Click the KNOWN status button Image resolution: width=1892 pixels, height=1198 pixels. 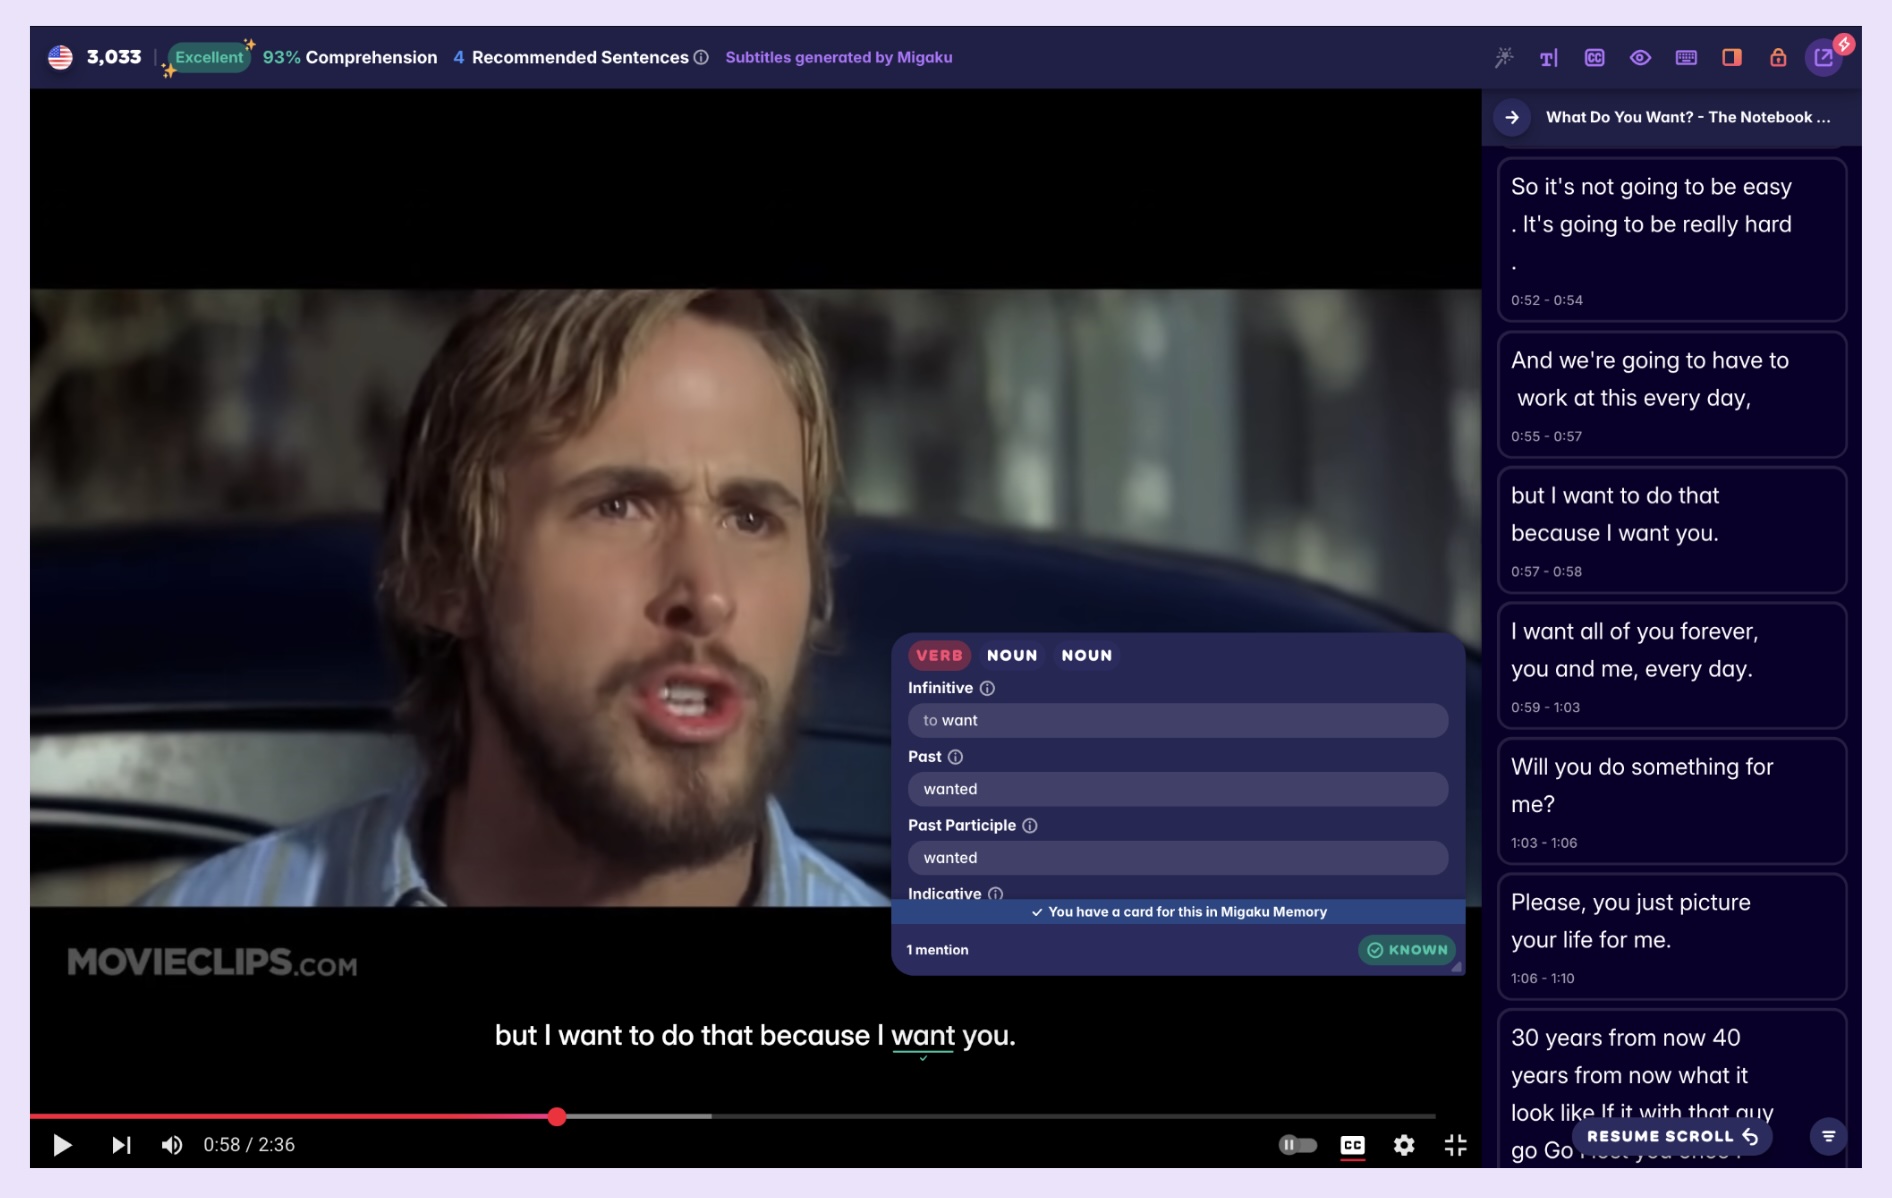[x=1406, y=950]
